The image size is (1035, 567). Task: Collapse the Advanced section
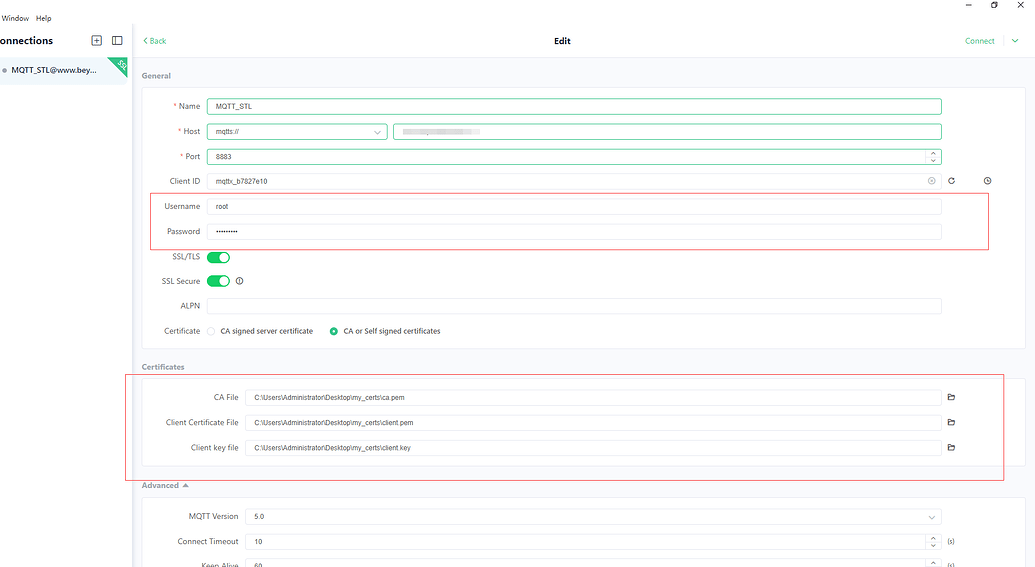click(165, 485)
